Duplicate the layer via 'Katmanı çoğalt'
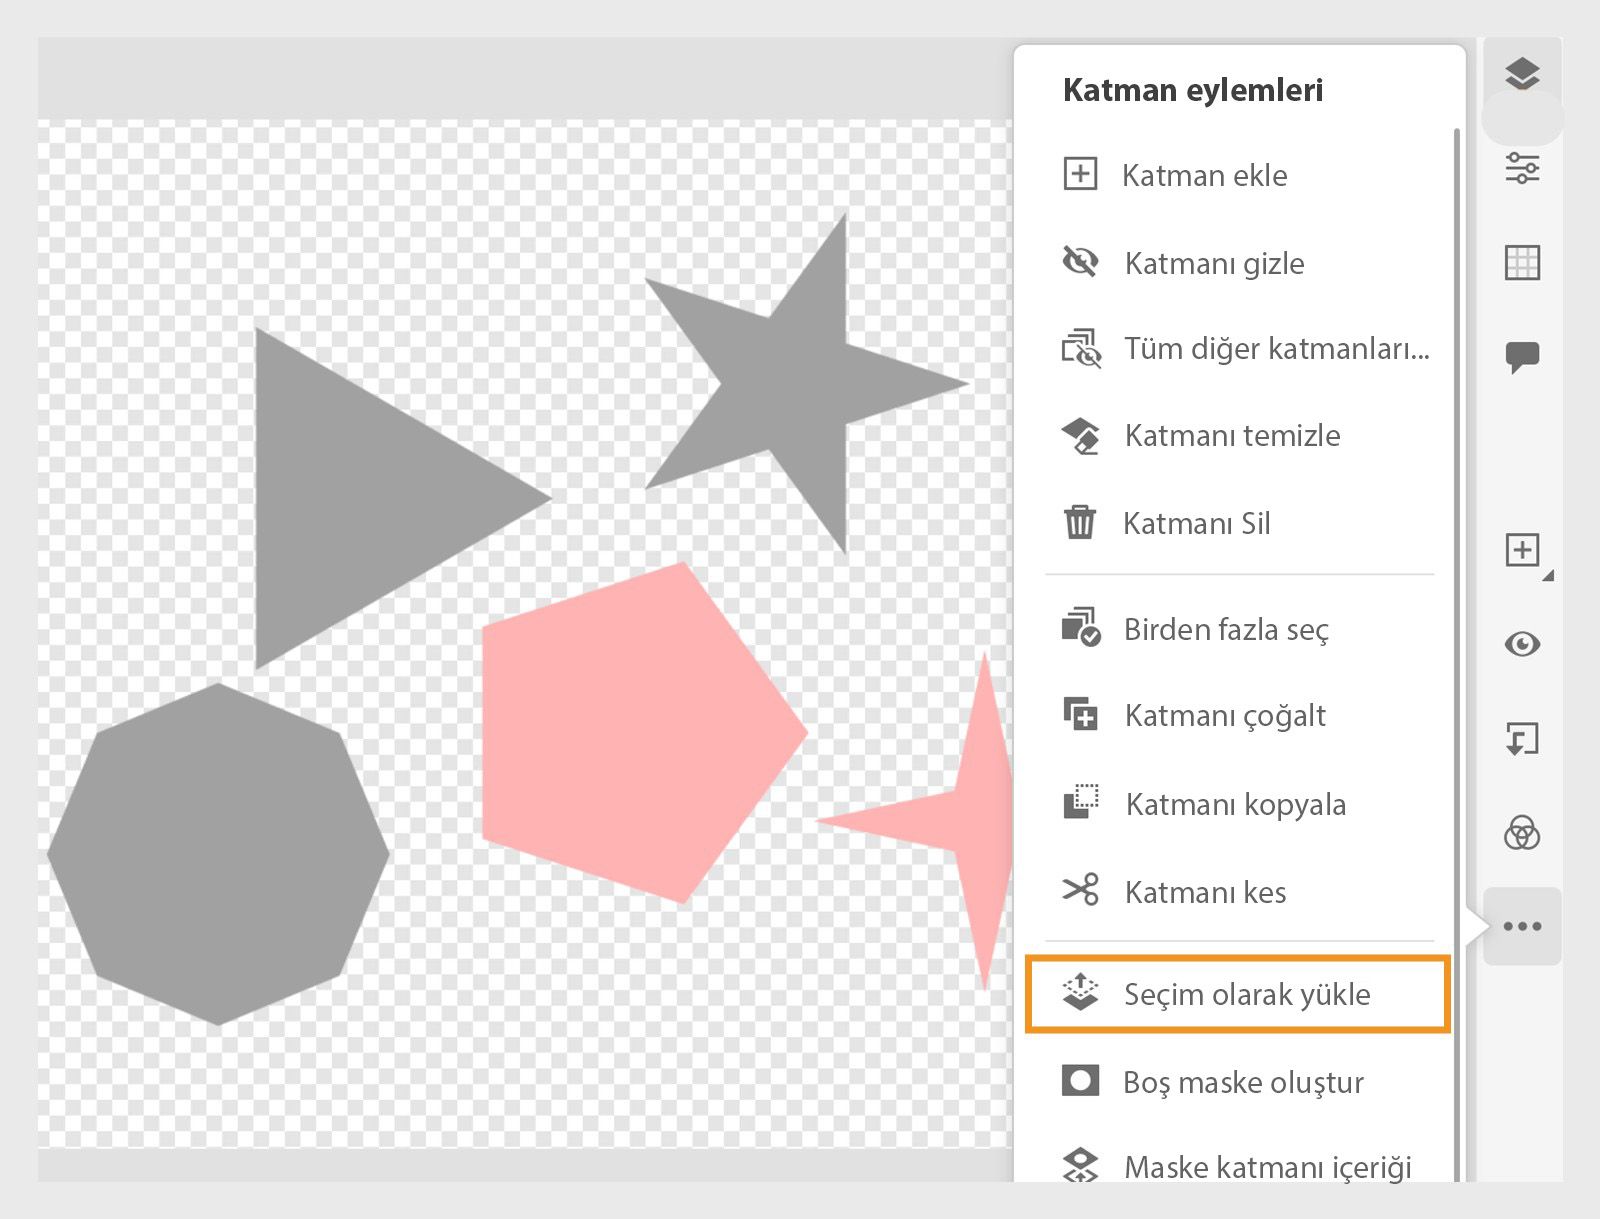This screenshot has width=1600, height=1219. click(1224, 715)
